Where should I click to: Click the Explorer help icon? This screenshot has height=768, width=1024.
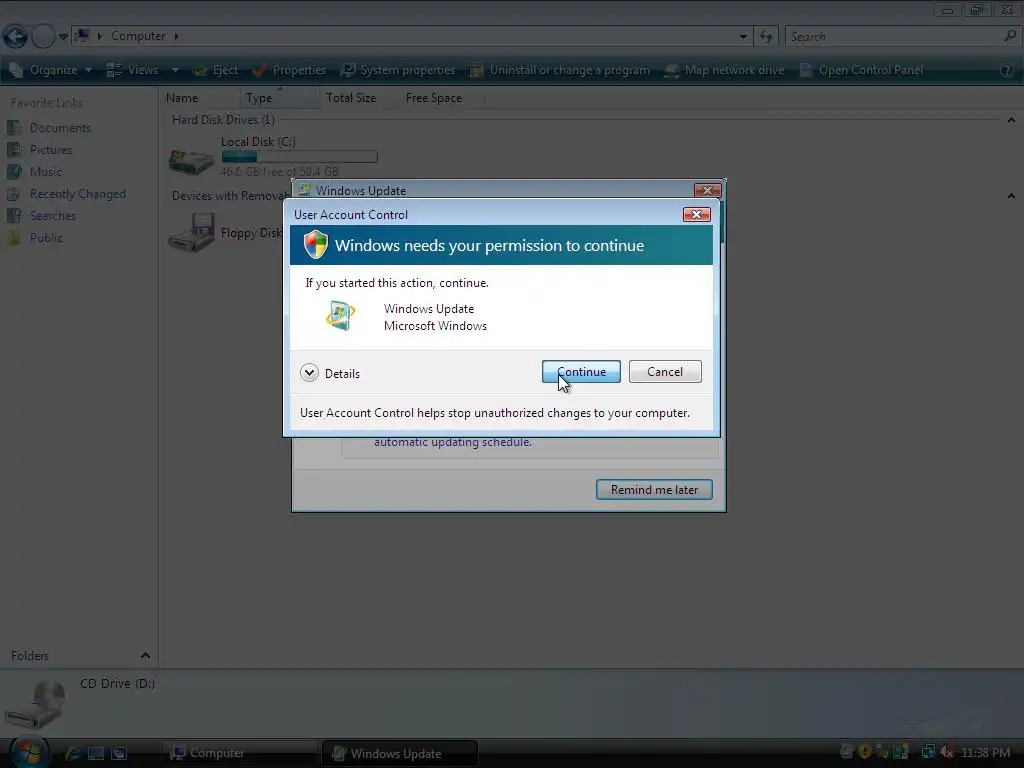pyautogui.click(x=1006, y=70)
